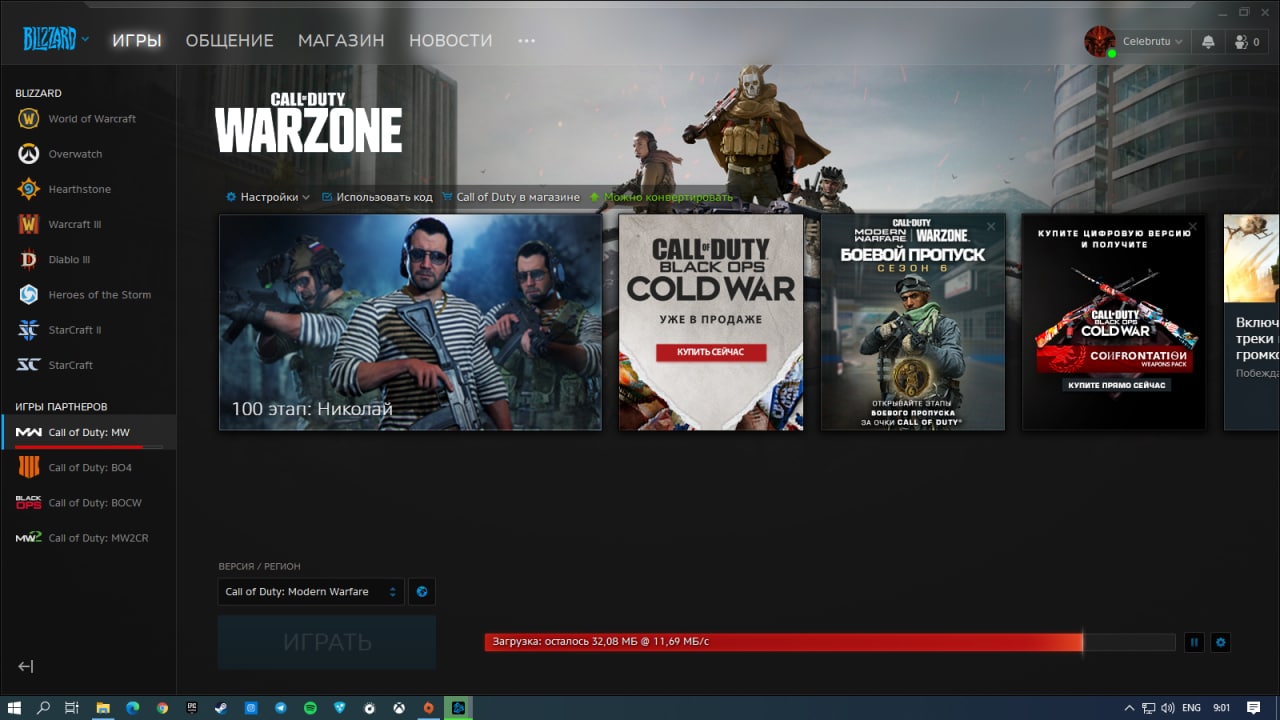This screenshot has width=1280, height=720.
Task: Open Windows search in taskbar
Action: tap(43, 708)
